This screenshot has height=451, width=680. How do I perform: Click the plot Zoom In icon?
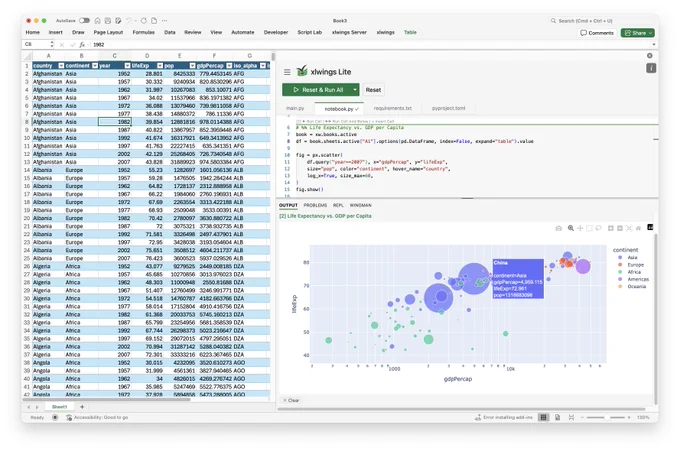click(x=611, y=228)
